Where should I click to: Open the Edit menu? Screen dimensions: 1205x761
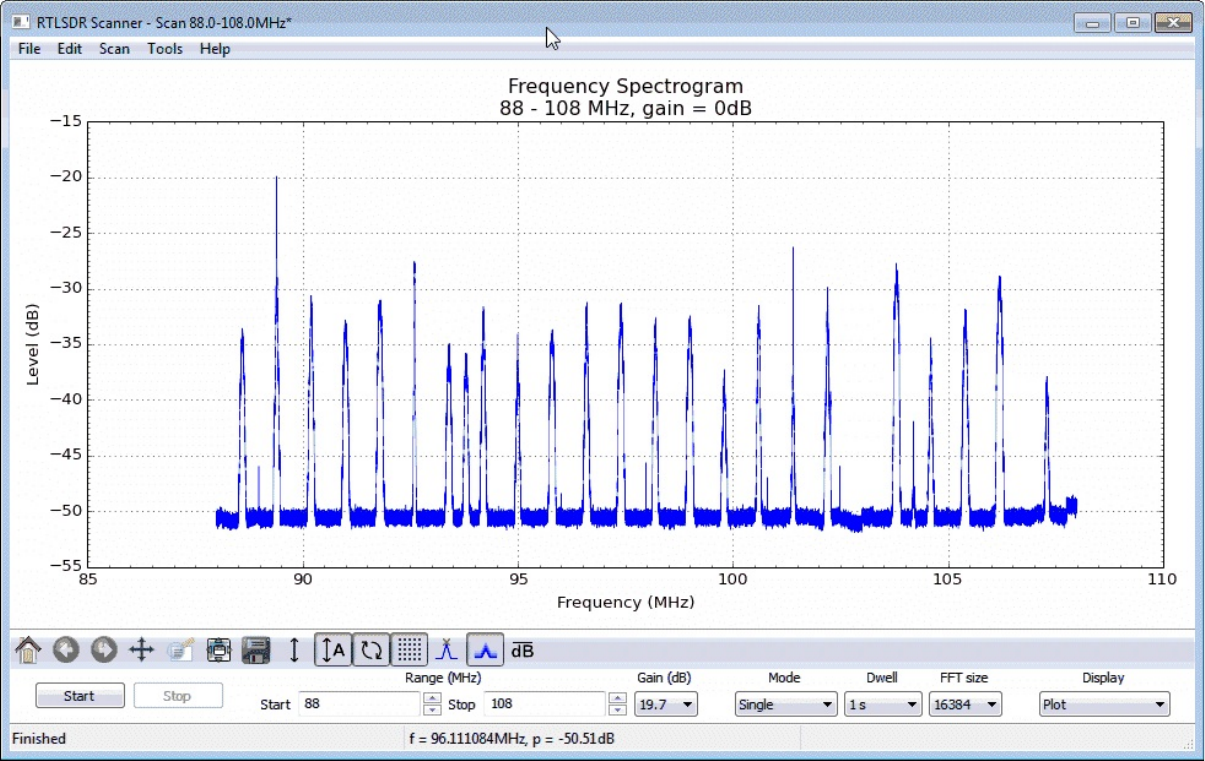pos(69,48)
